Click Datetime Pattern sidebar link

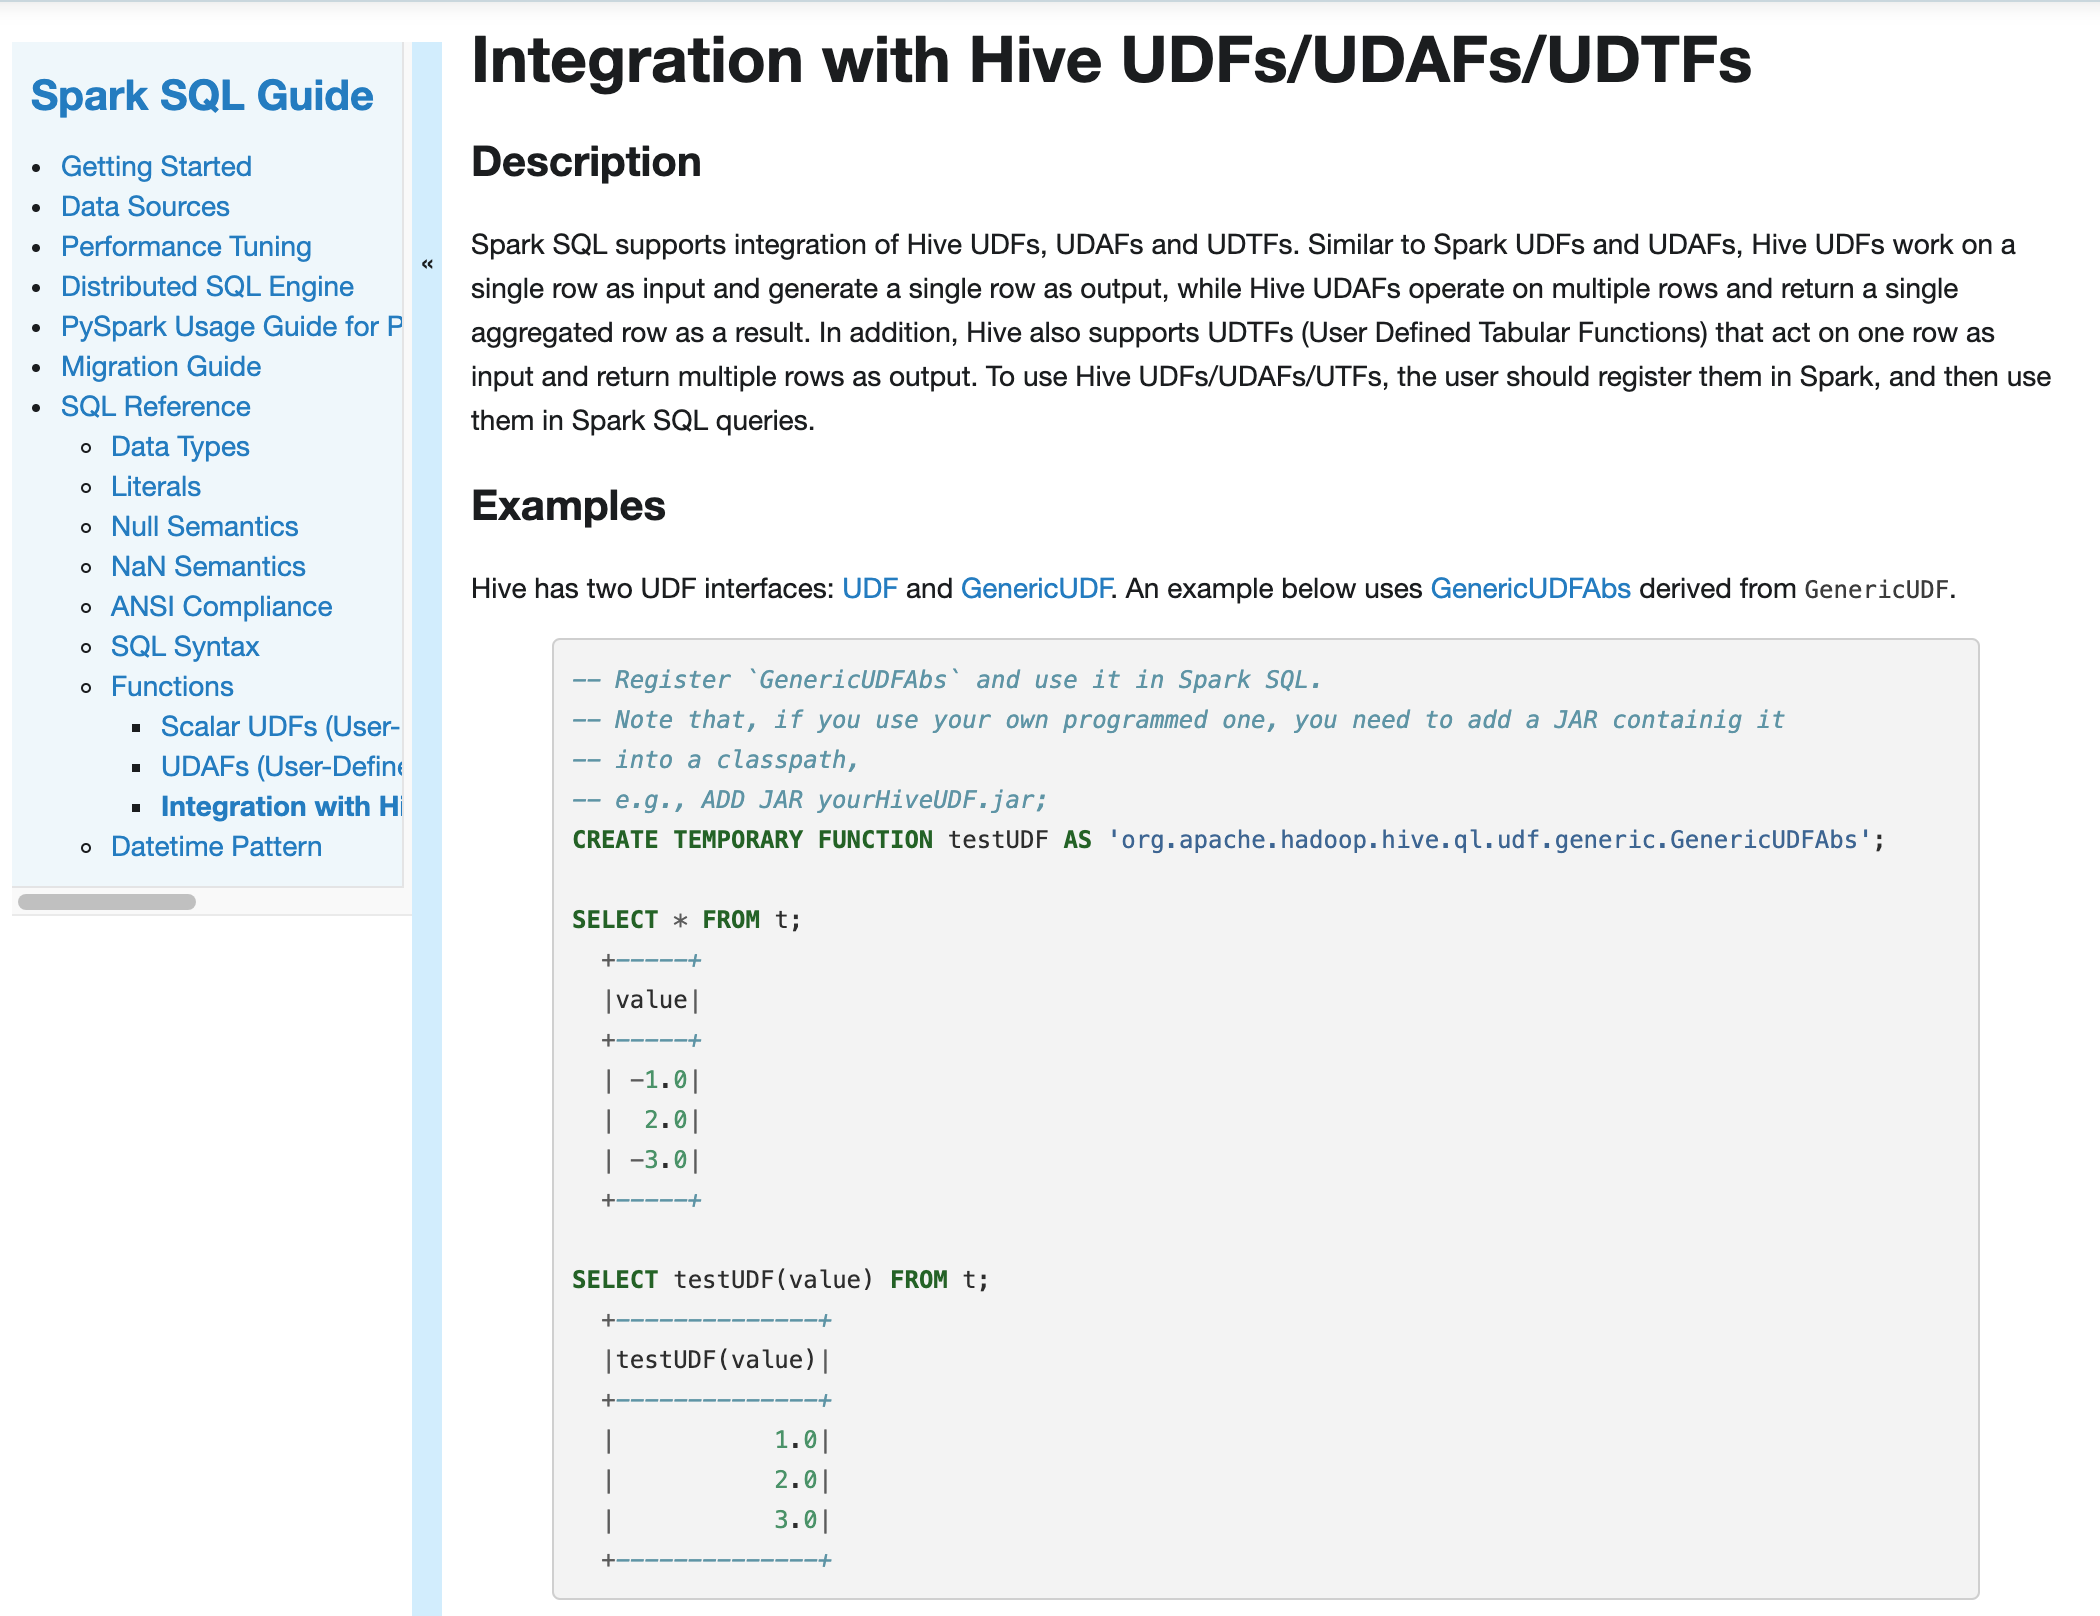tap(216, 846)
